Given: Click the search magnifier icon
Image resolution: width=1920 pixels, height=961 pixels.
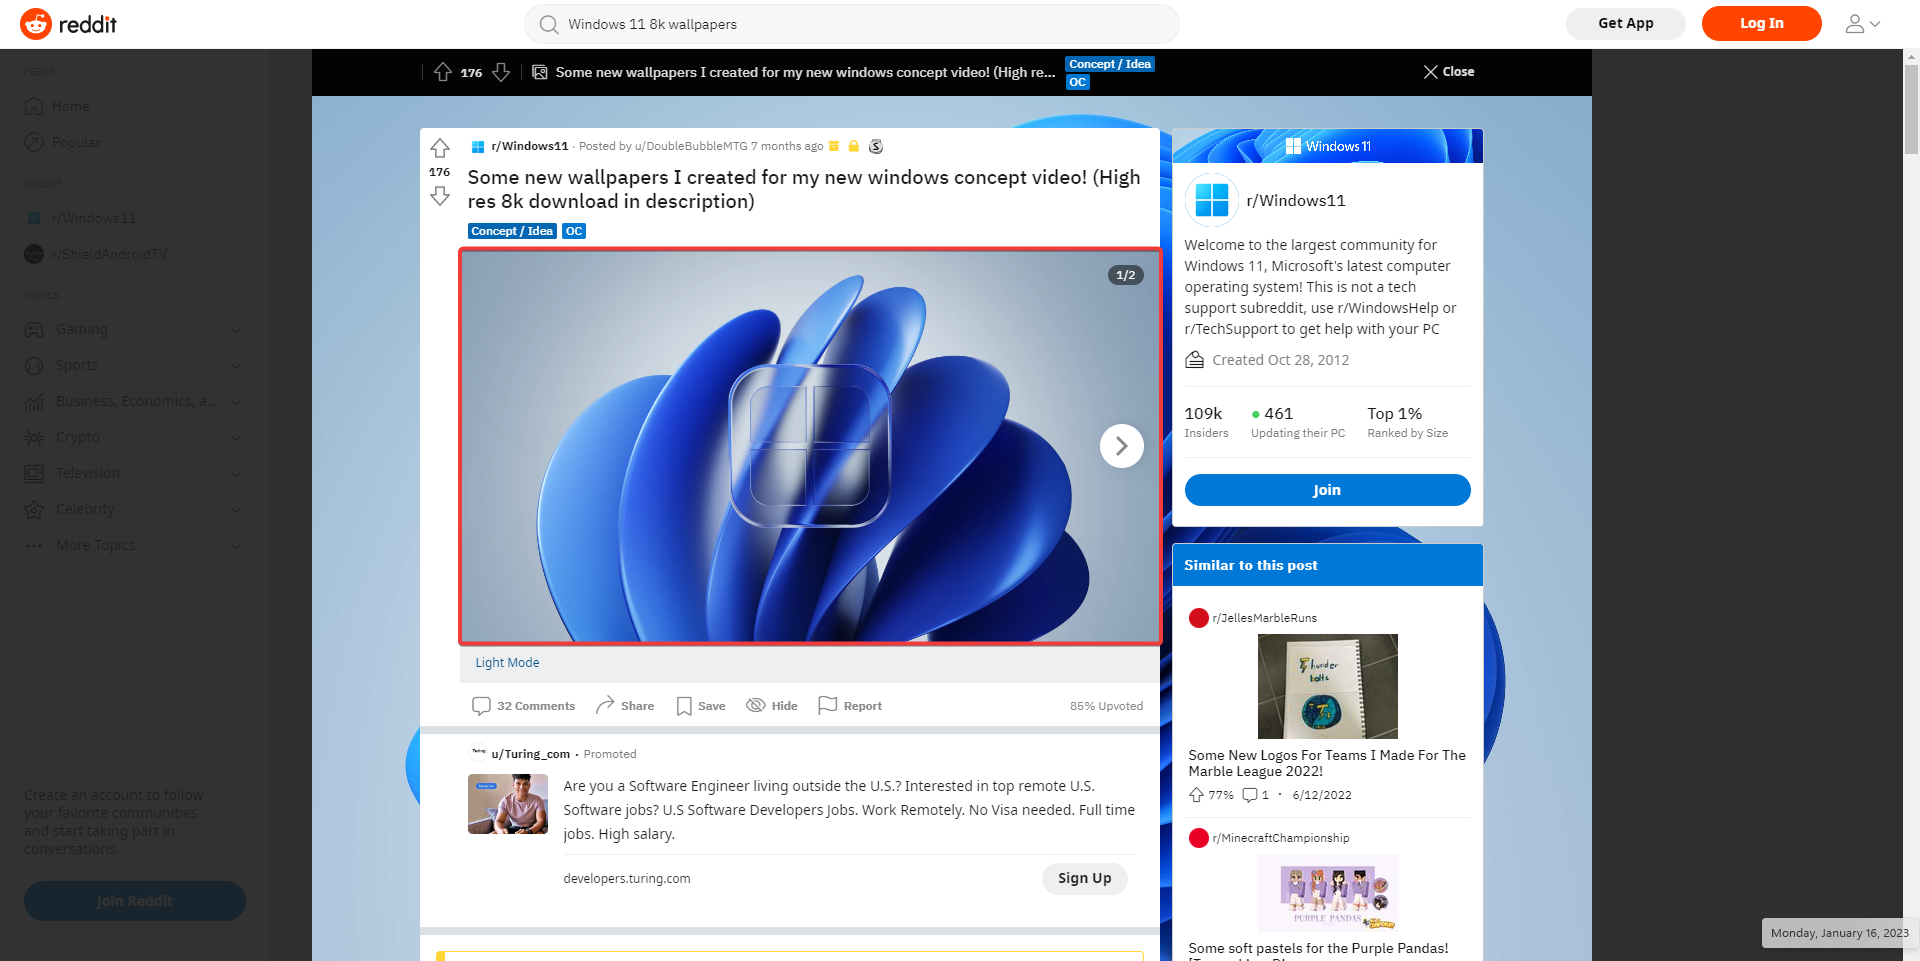Looking at the screenshot, I should pyautogui.click(x=549, y=24).
